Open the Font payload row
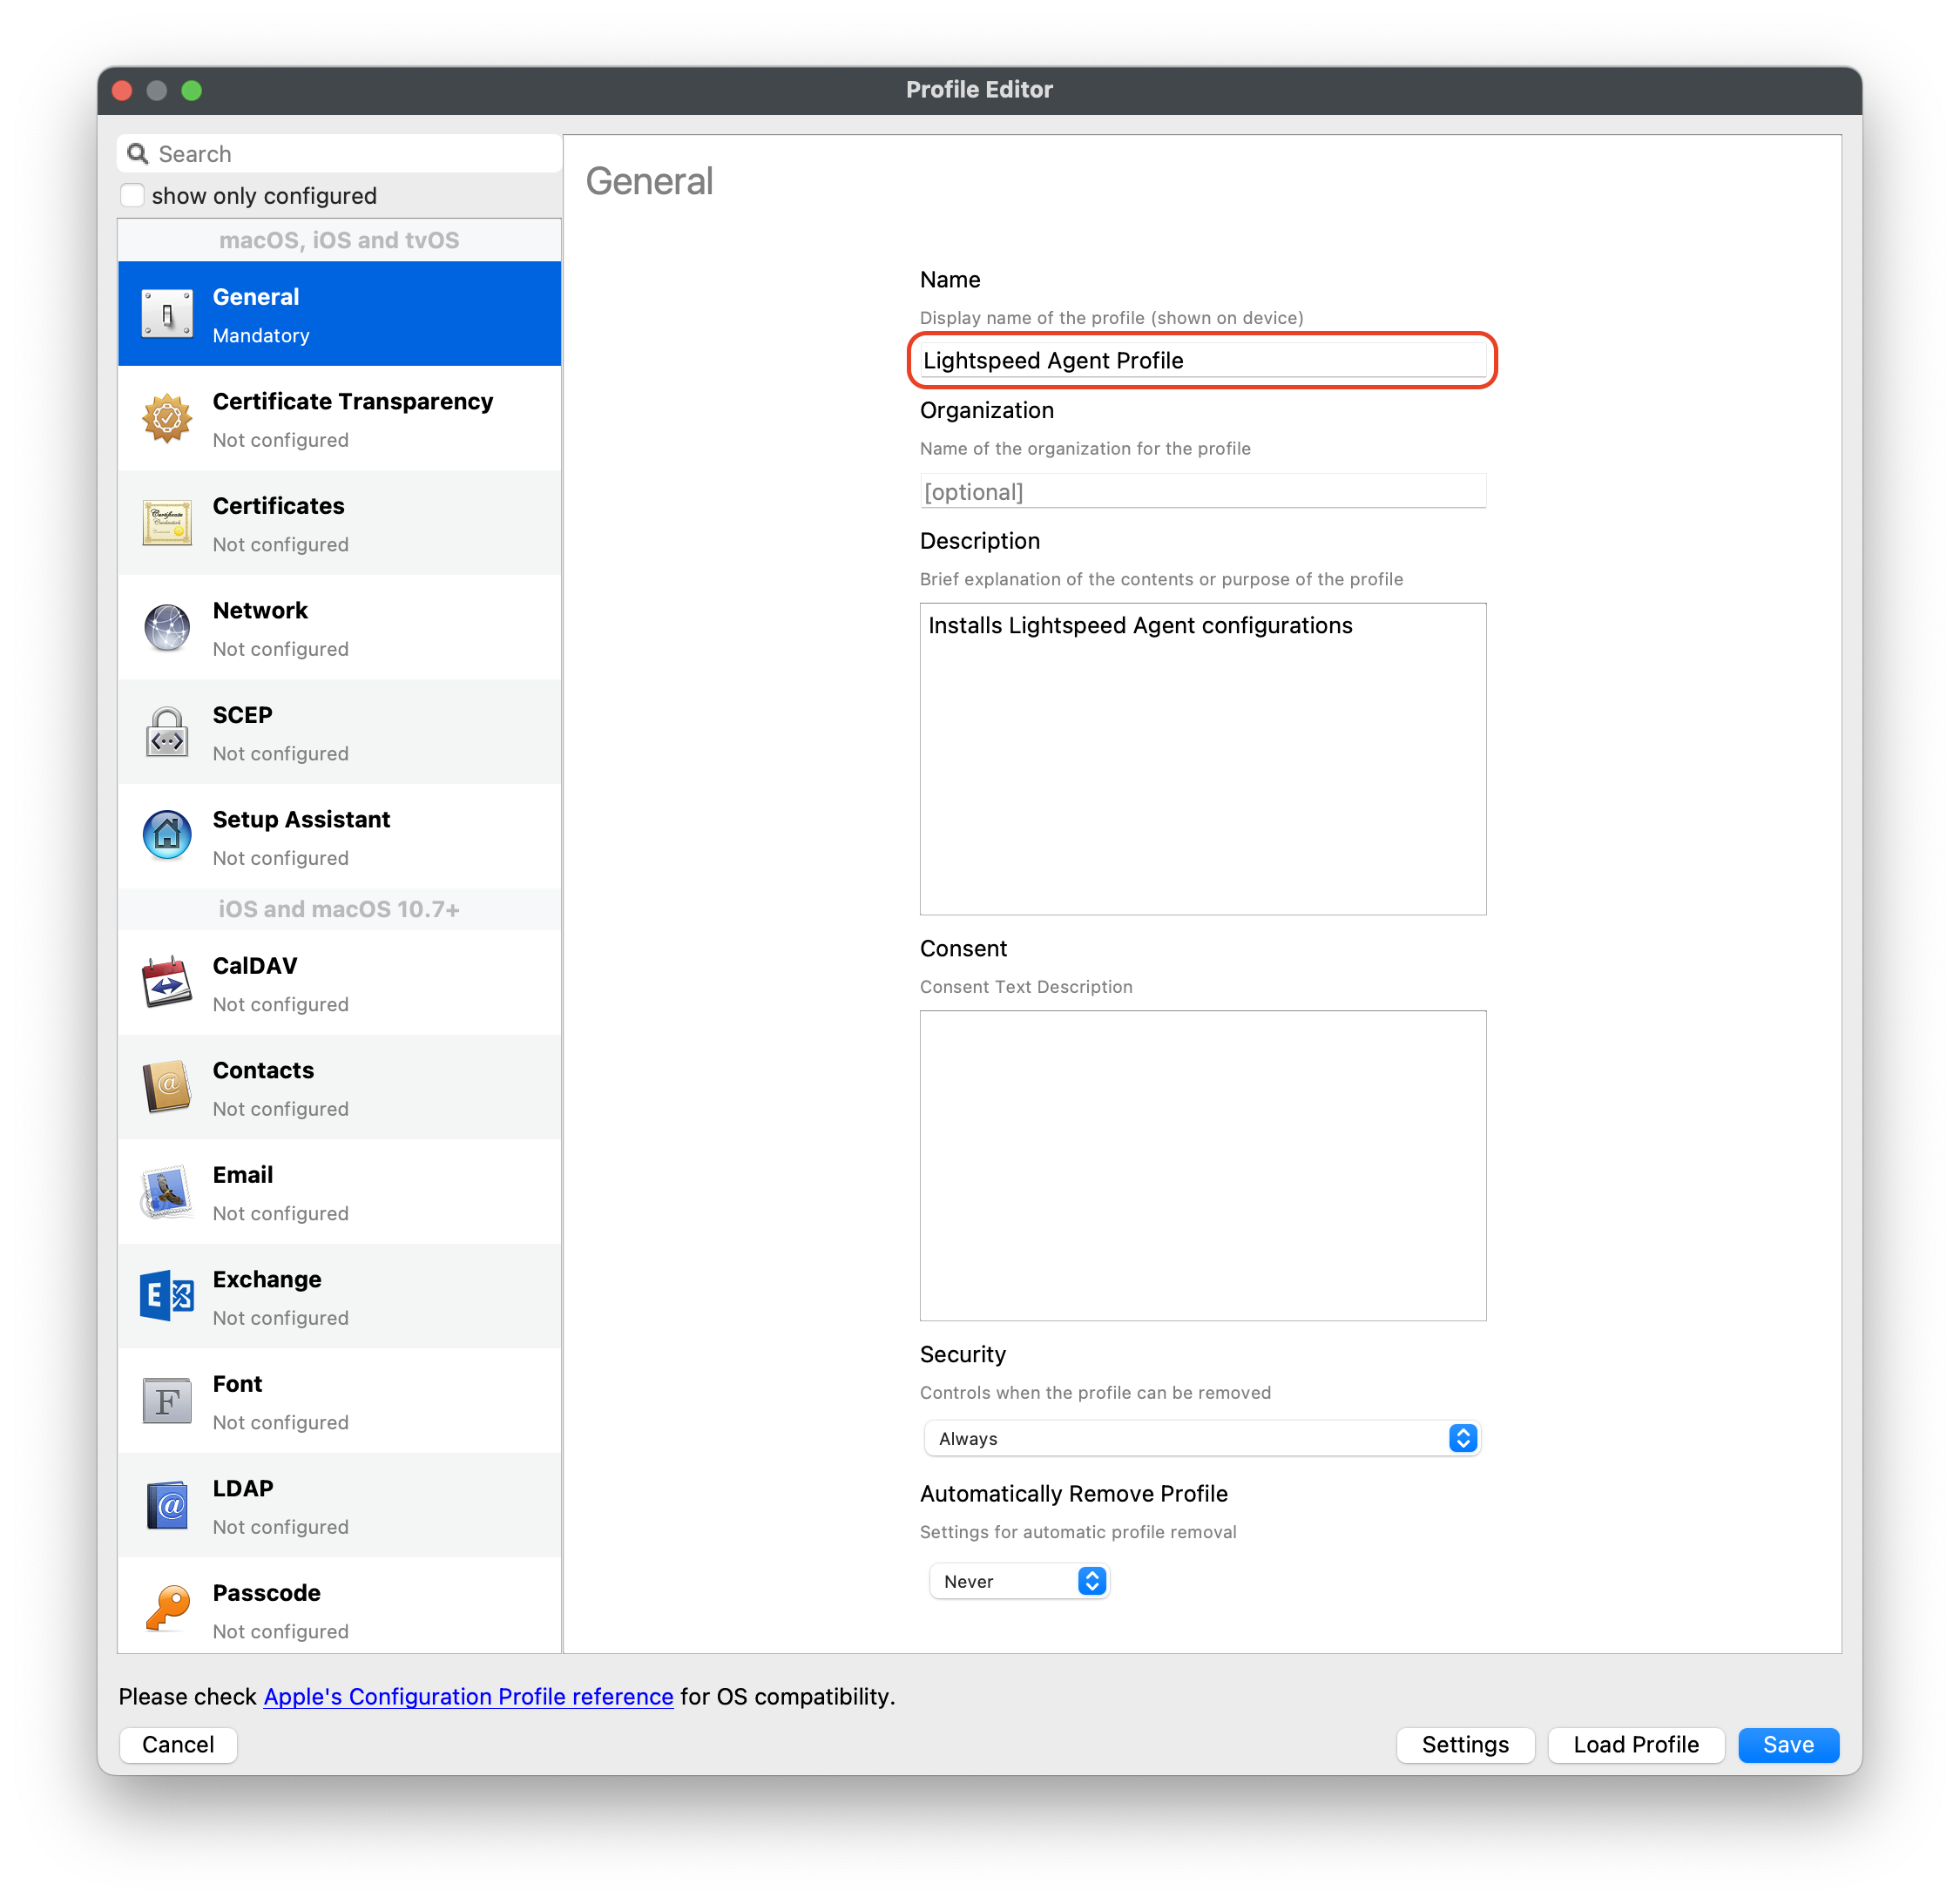The height and width of the screenshot is (1904, 1960). pyautogui.click(x=340, y=1401)
